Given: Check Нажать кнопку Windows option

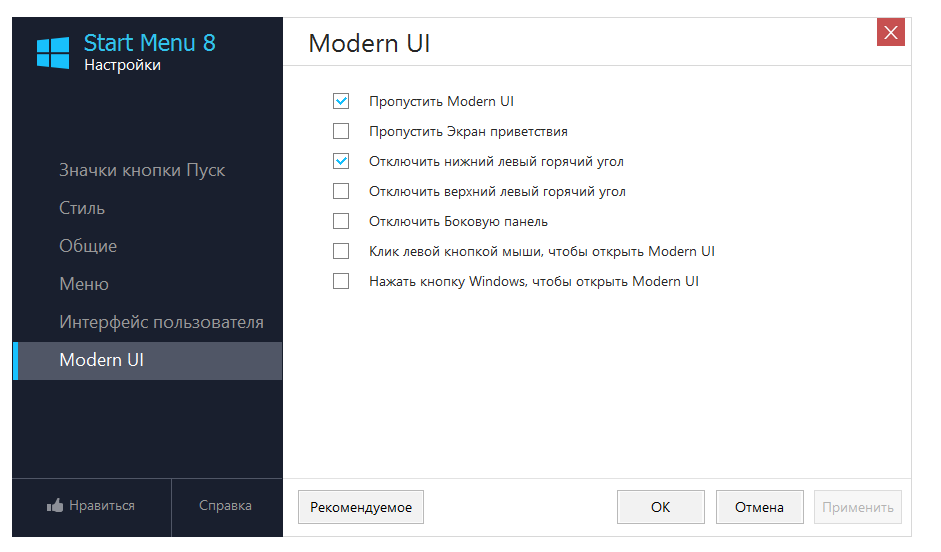Looking at the screenshot, I should pos(341,281).
